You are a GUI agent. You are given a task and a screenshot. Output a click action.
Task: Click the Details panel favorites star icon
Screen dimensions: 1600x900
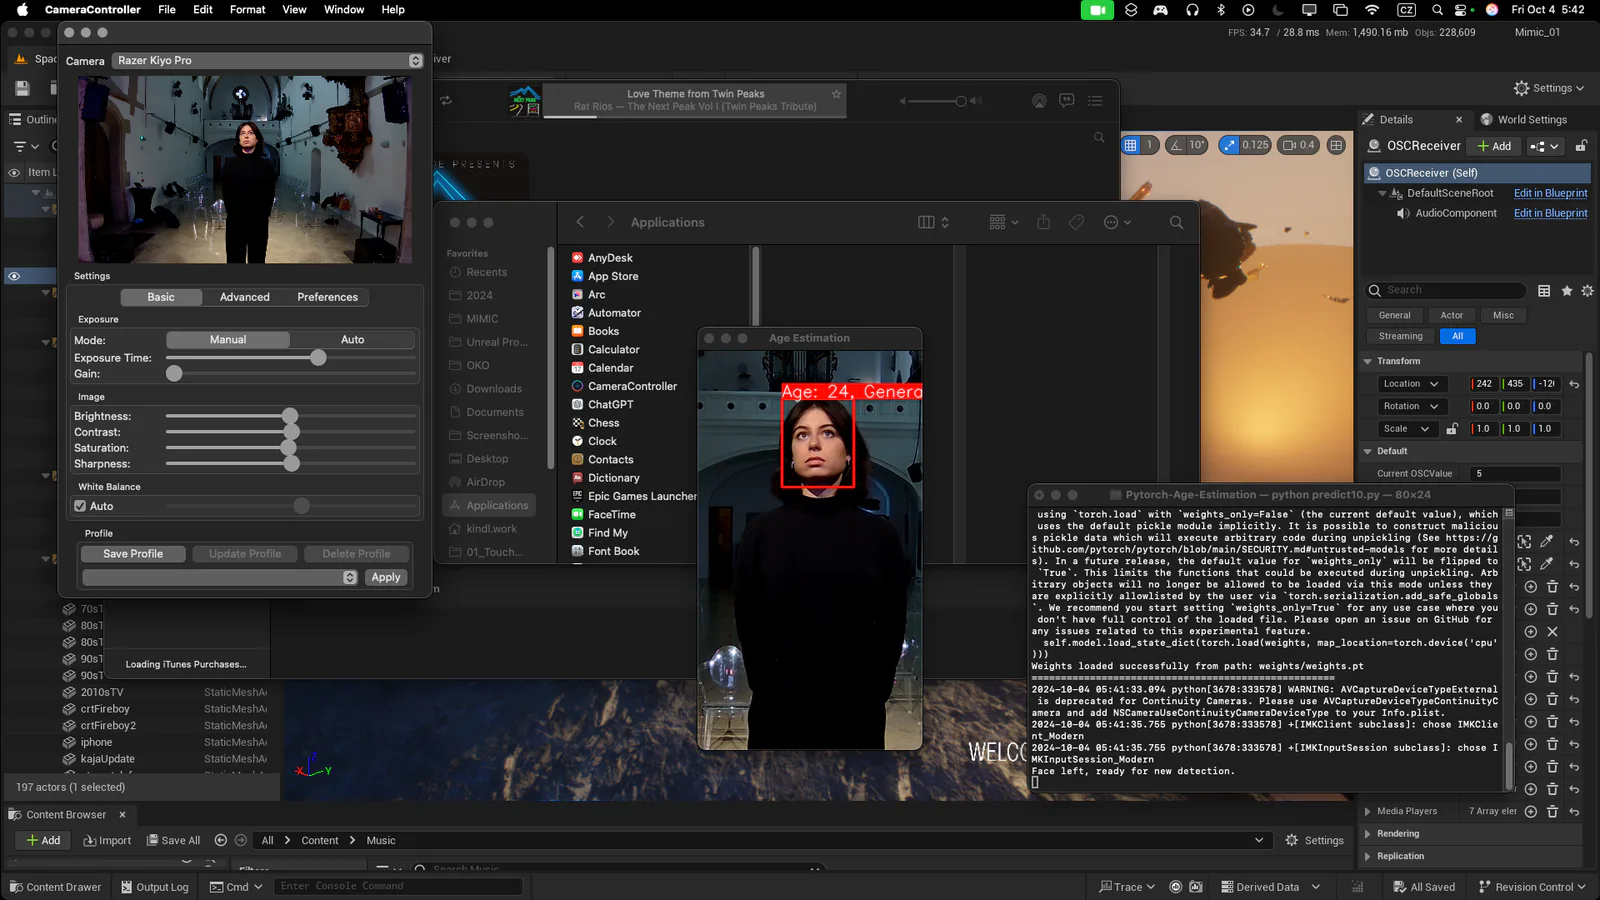coord(1567,291)
